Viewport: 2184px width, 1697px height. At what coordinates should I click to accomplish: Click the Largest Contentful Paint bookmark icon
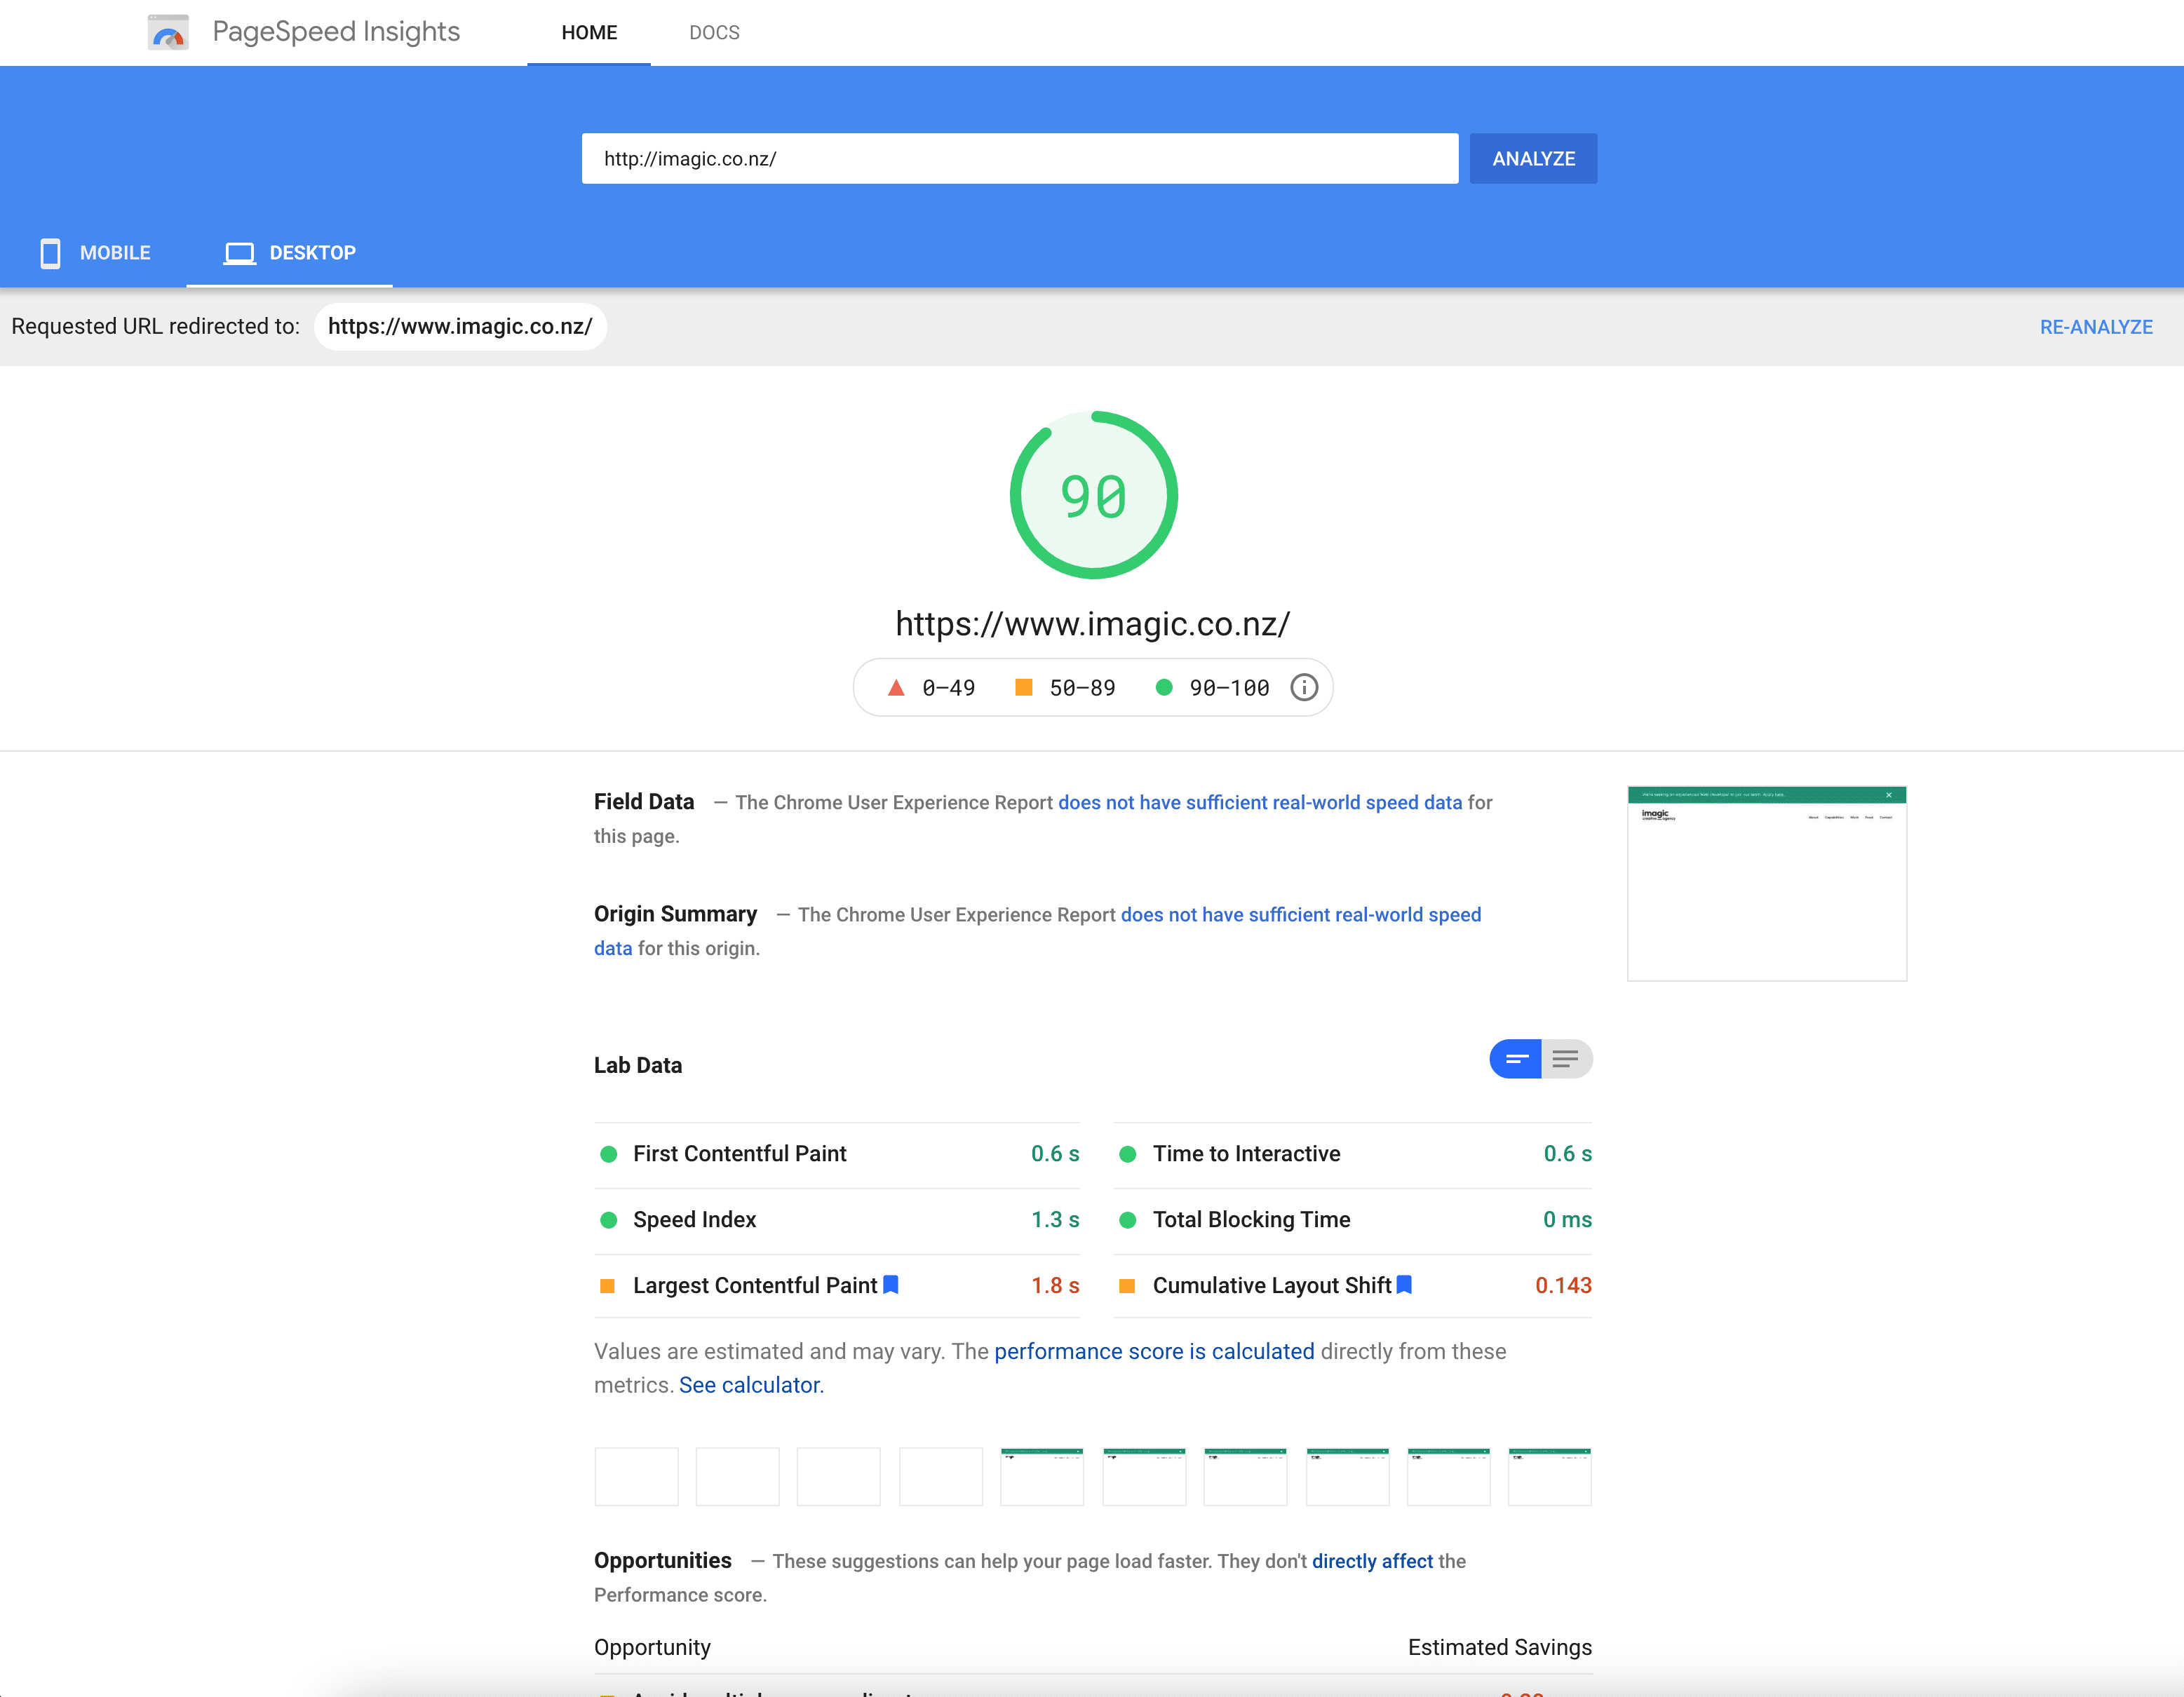coord(891,1285)
